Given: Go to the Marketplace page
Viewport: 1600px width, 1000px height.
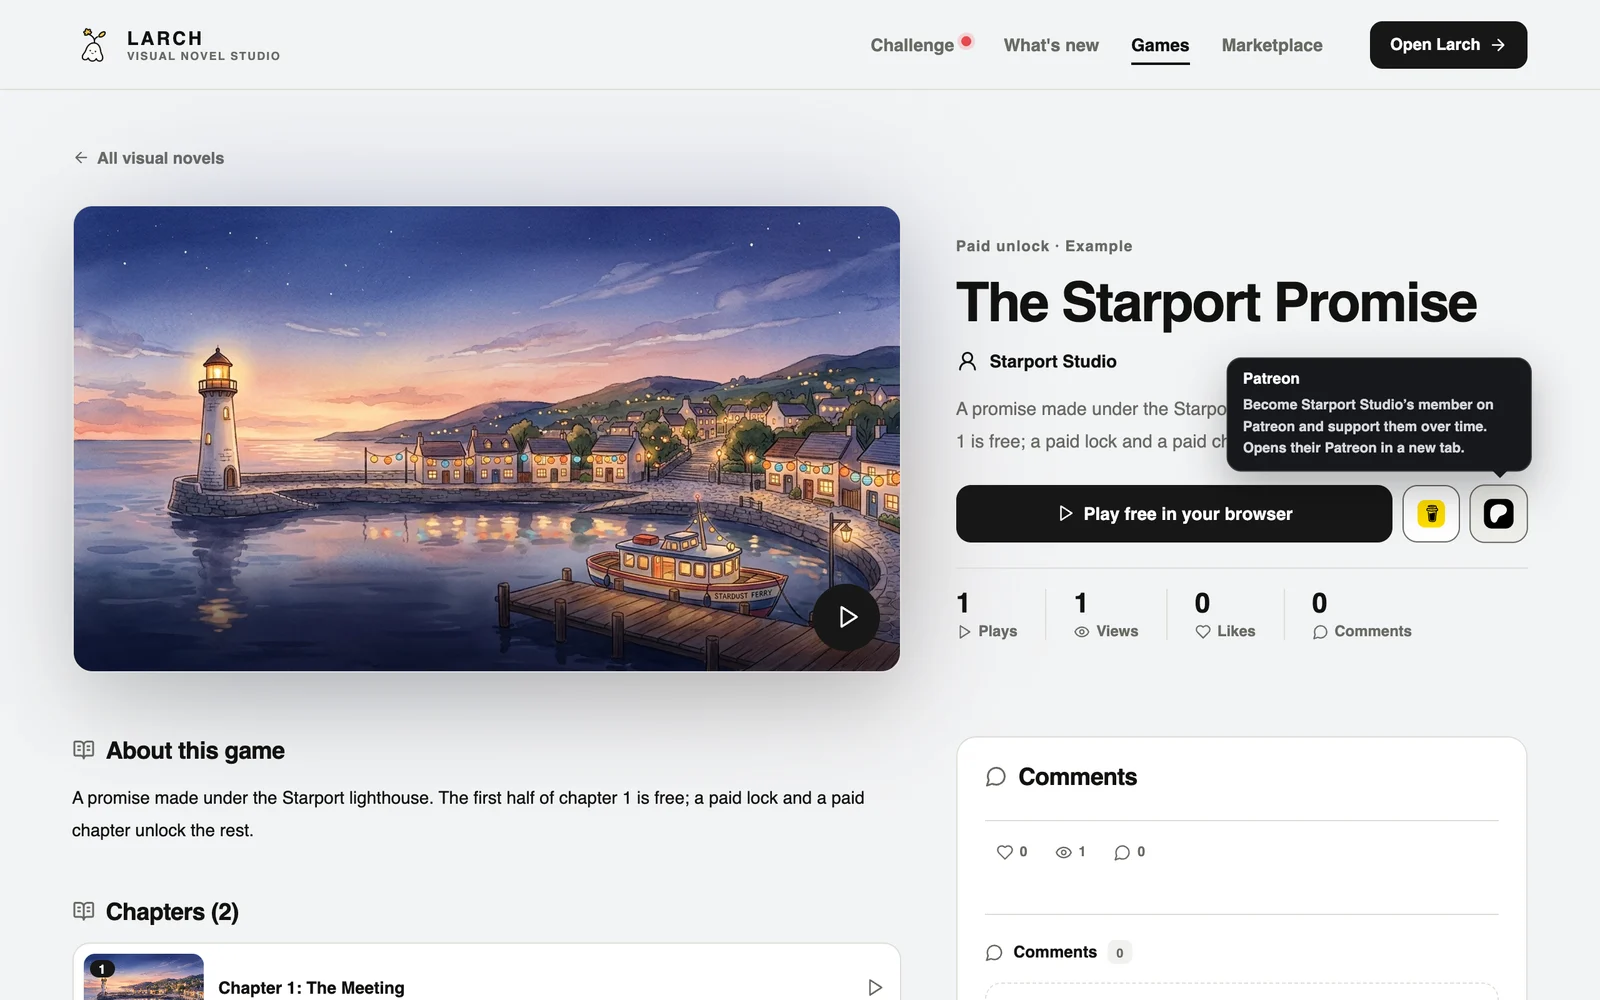Looking at the screenshot, I should [1272, 45].
